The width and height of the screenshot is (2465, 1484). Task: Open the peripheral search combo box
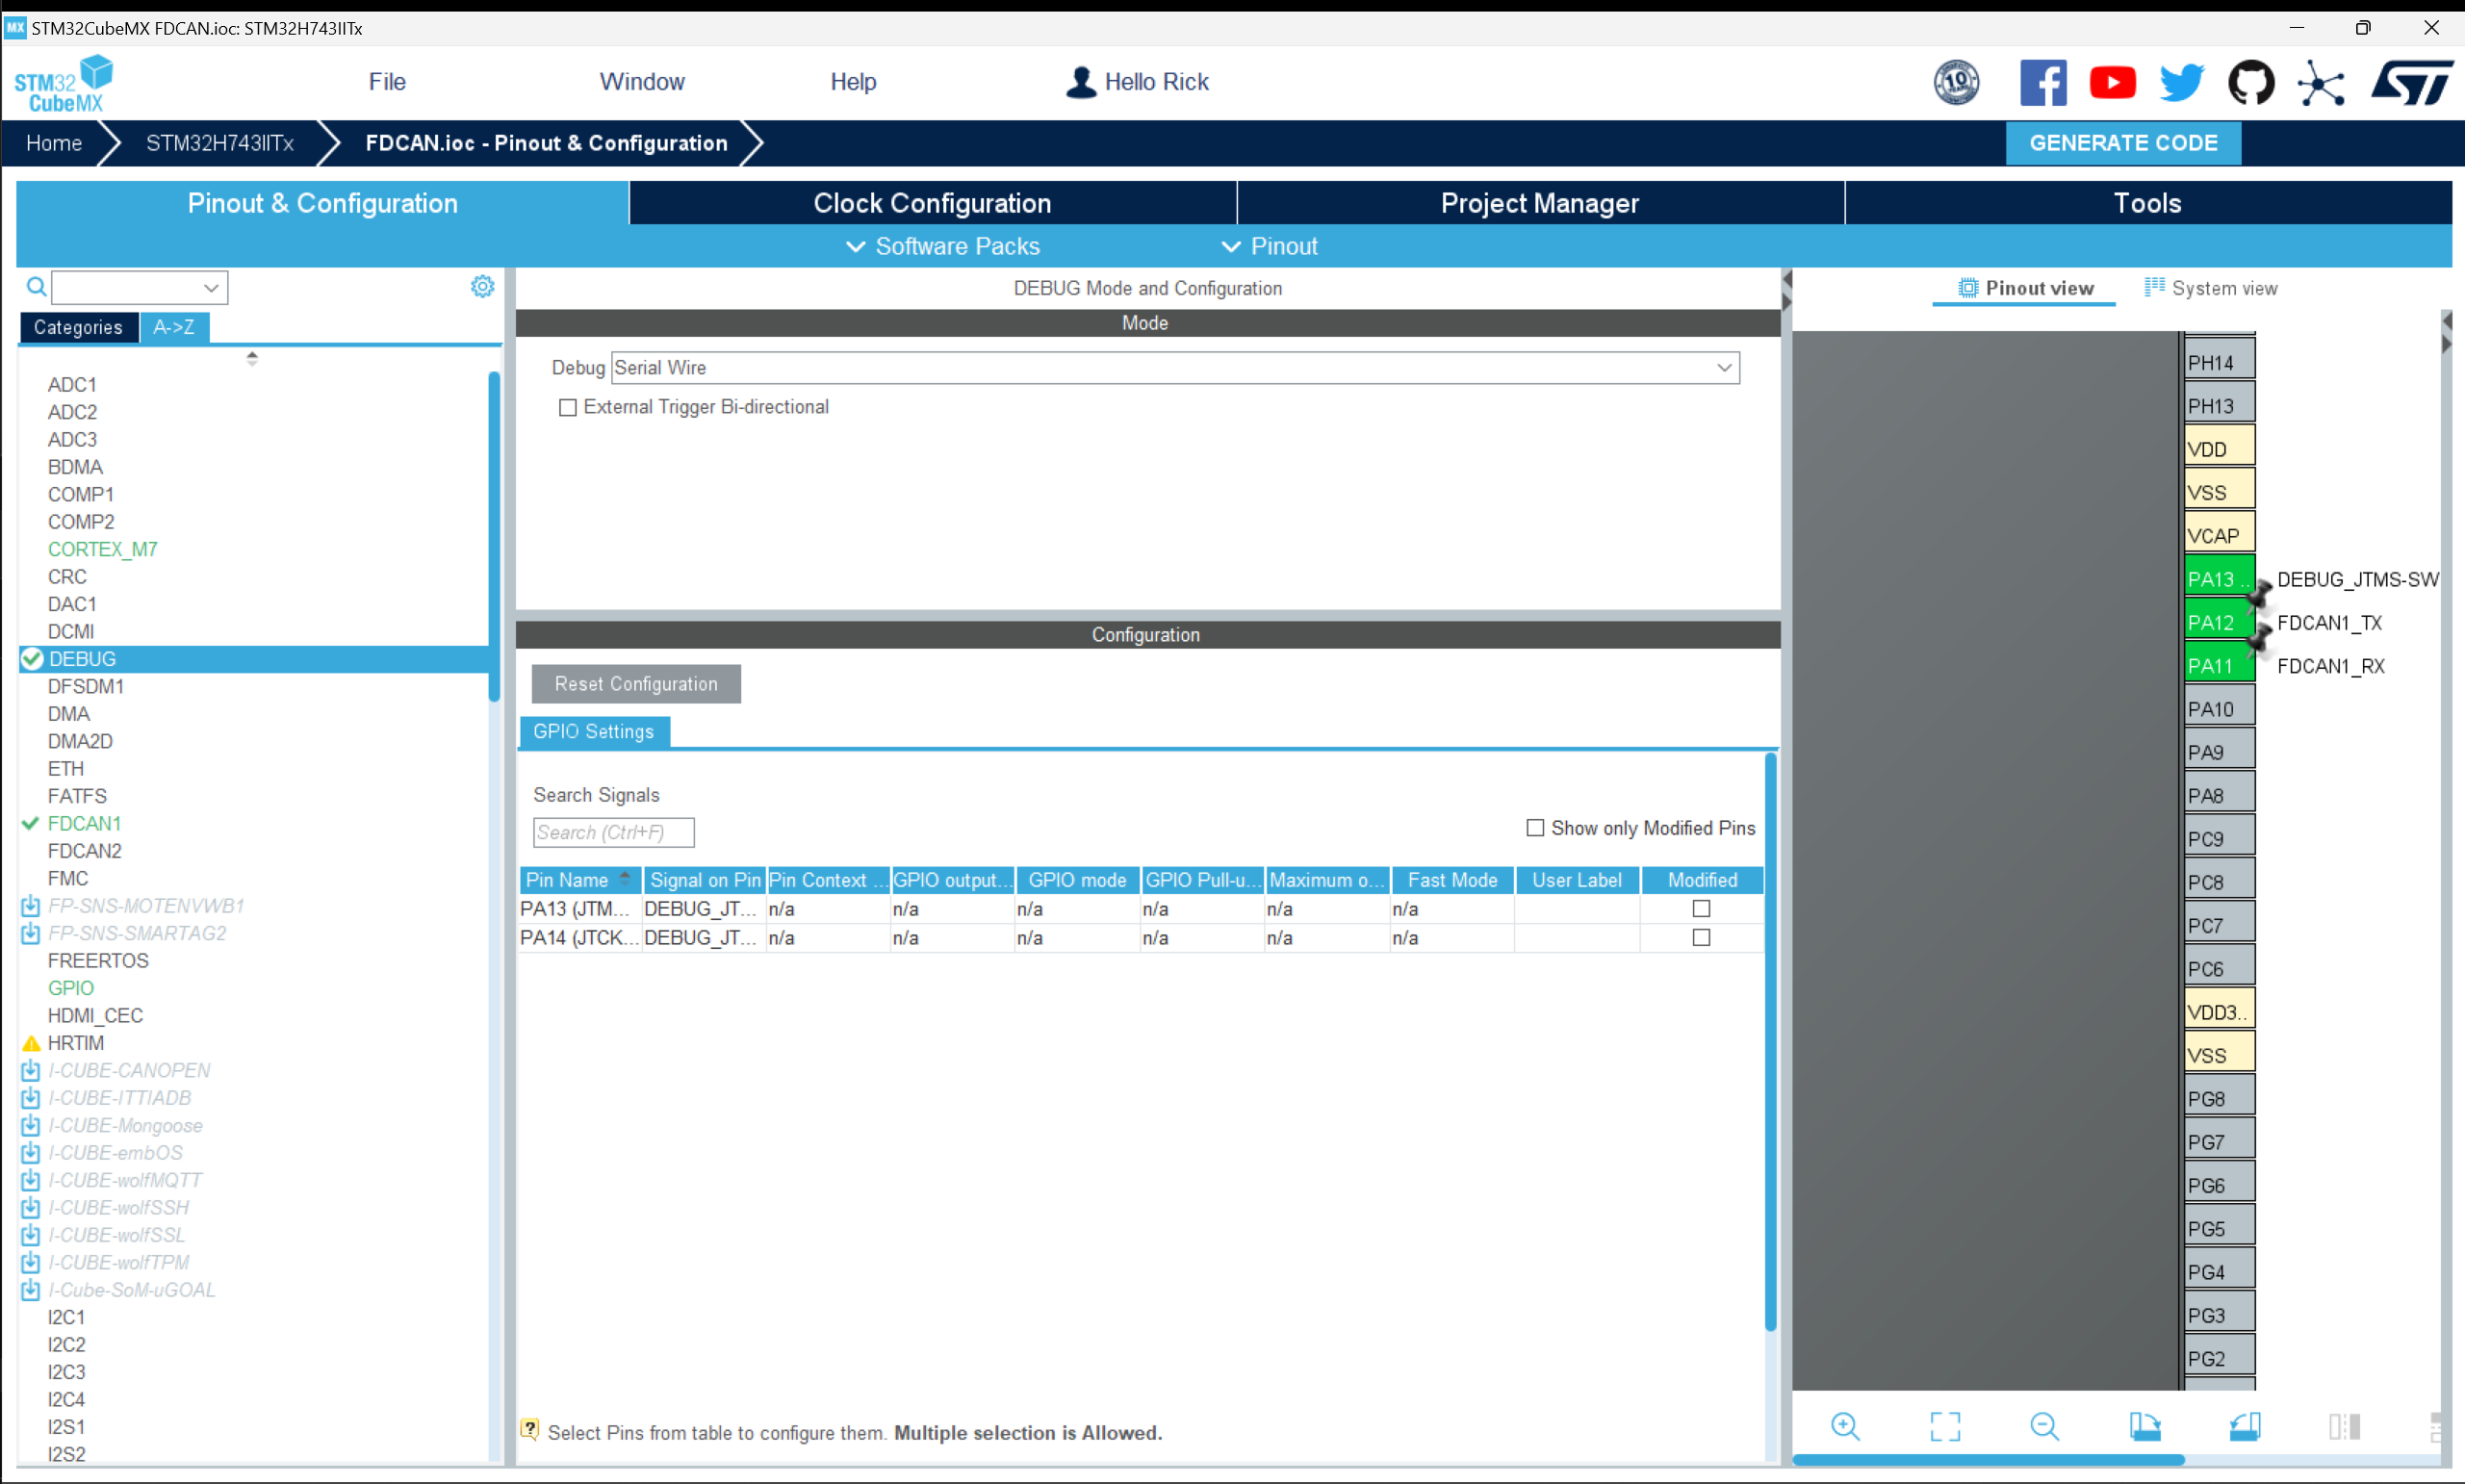point(139,288)
